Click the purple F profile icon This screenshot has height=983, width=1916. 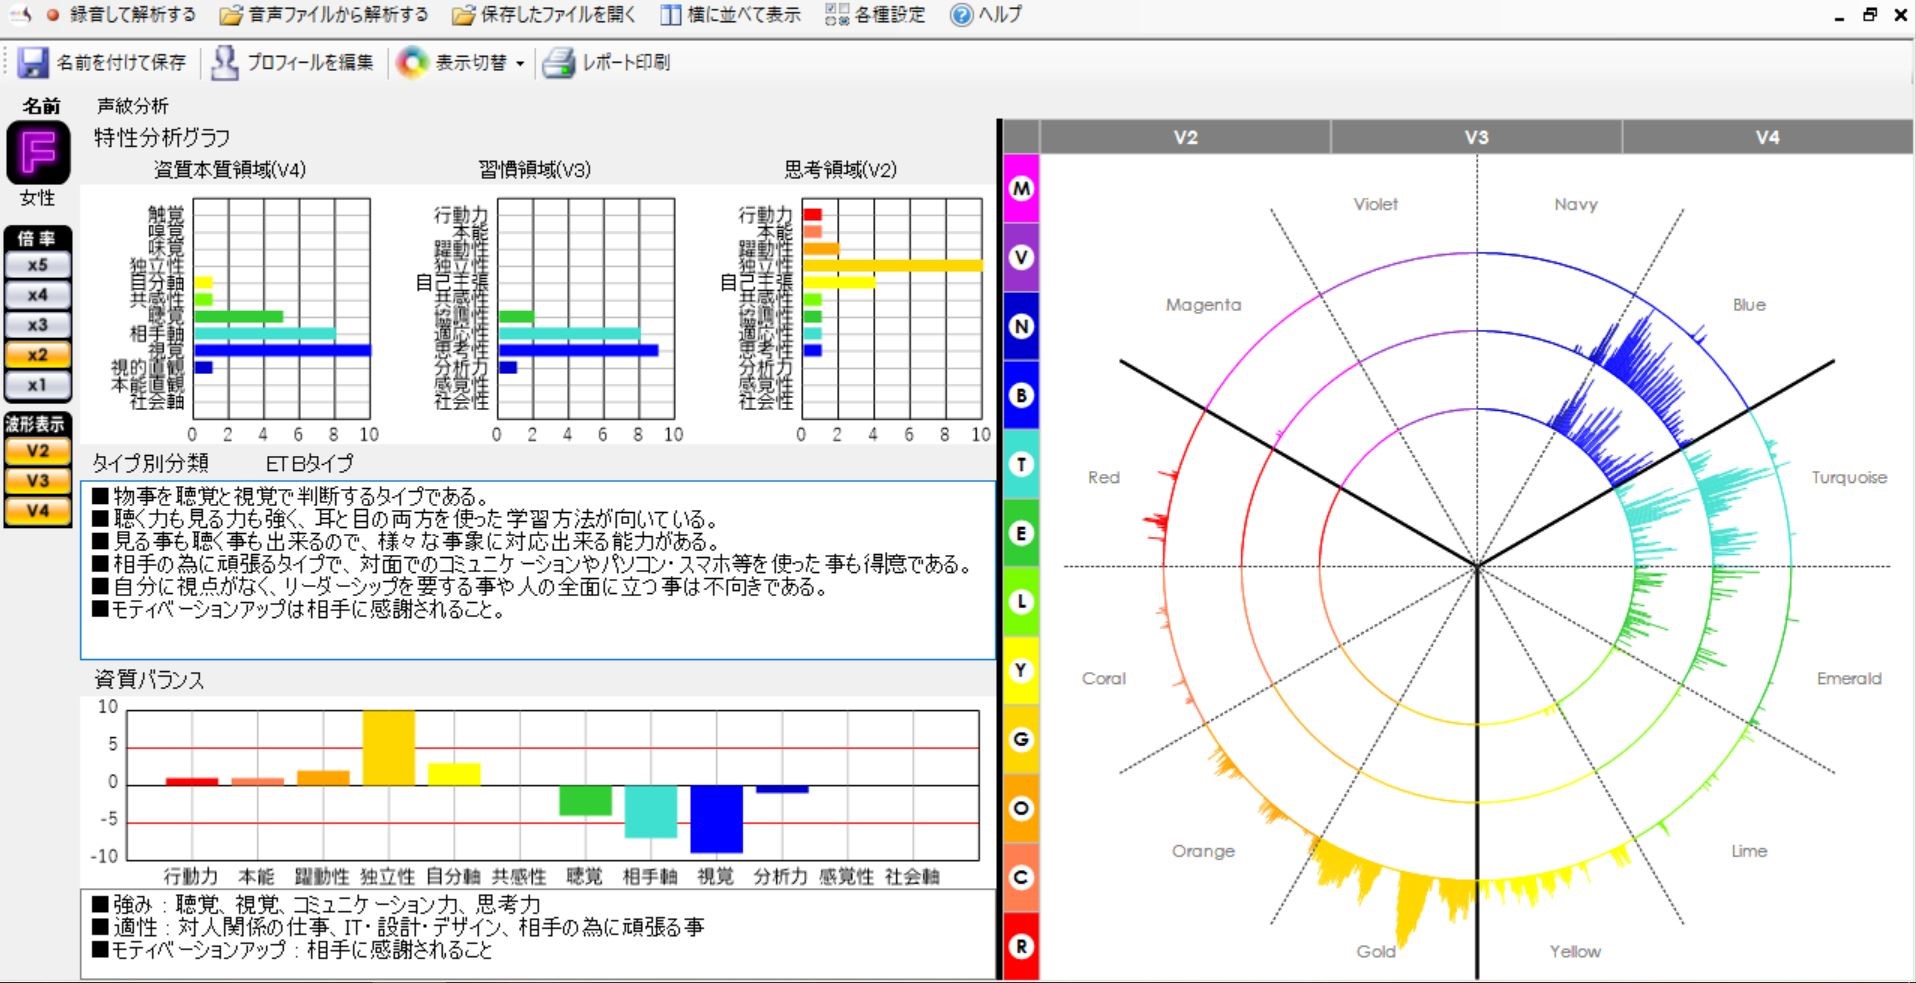tap(38, 153)
